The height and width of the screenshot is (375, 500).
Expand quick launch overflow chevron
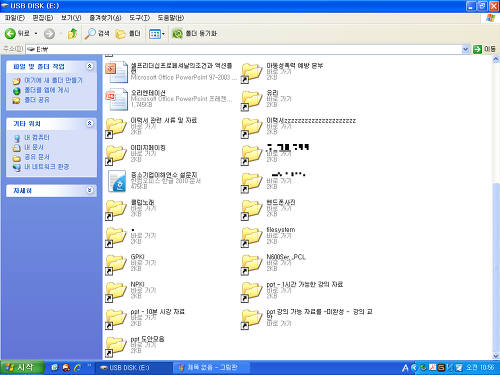(x=89, y=366)
